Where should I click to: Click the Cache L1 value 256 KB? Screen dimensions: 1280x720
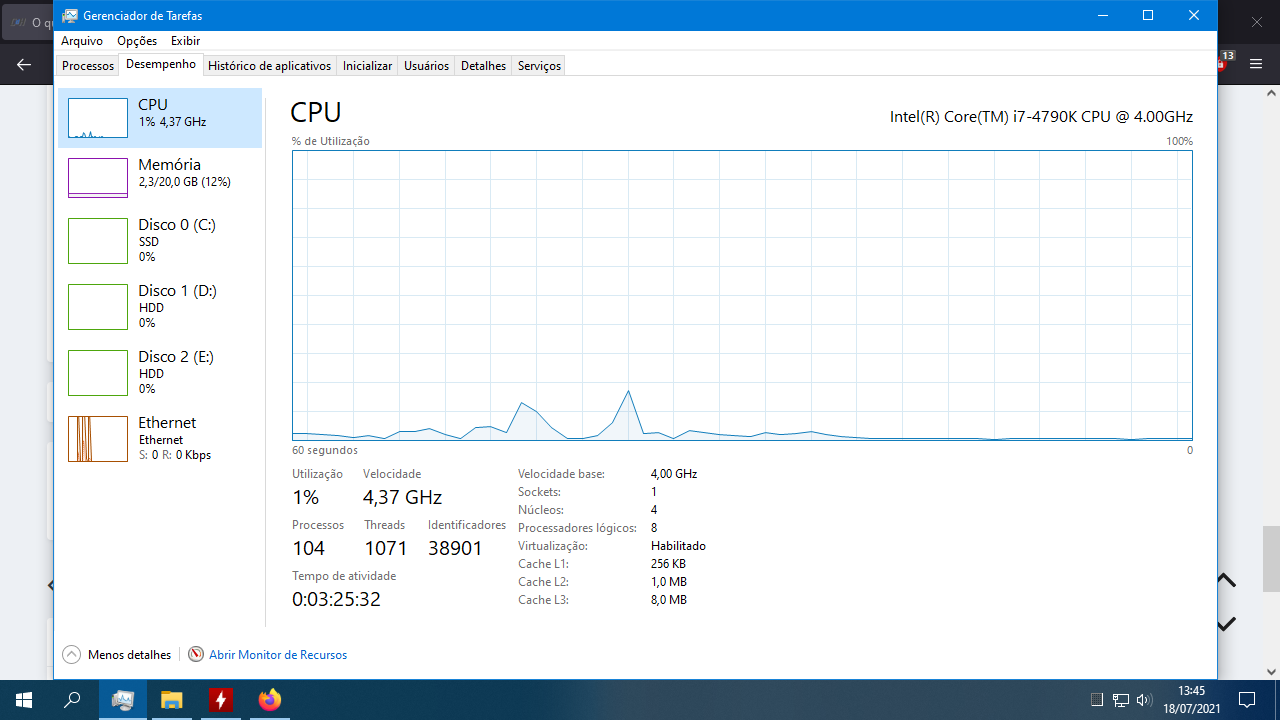(x=668, y=564)
